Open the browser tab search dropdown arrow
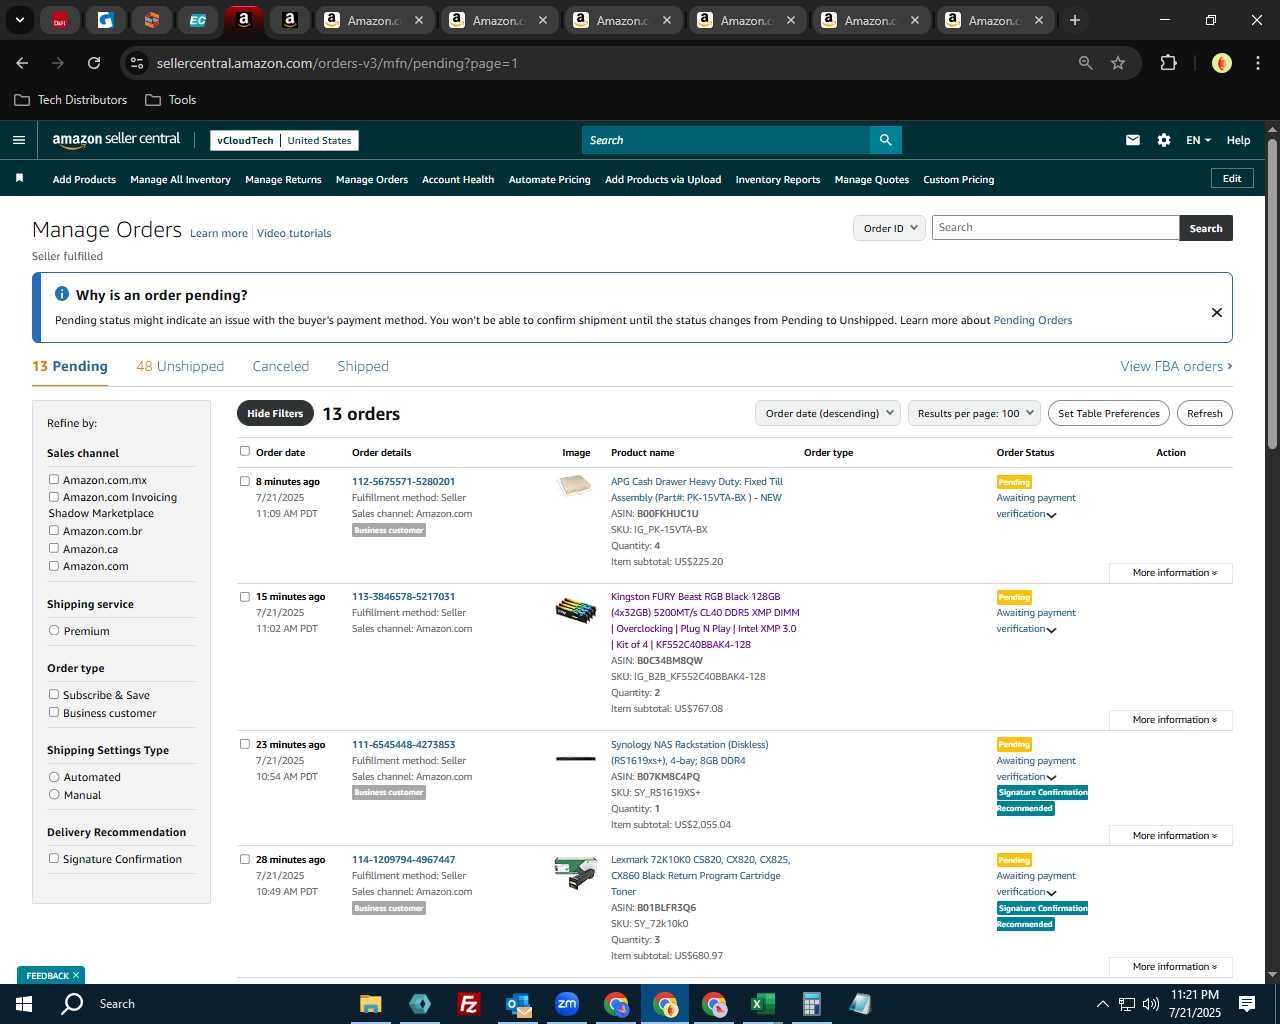This screenshot has height=1024, width=1280. pos(19,20)
